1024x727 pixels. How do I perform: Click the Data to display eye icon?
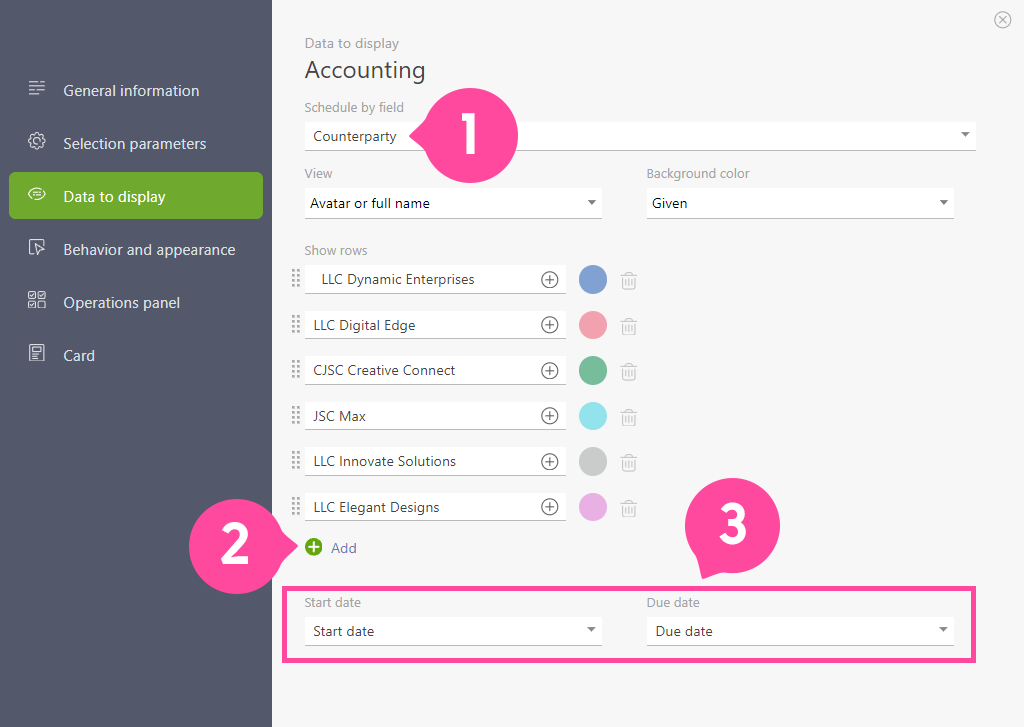tap(37, 194)
